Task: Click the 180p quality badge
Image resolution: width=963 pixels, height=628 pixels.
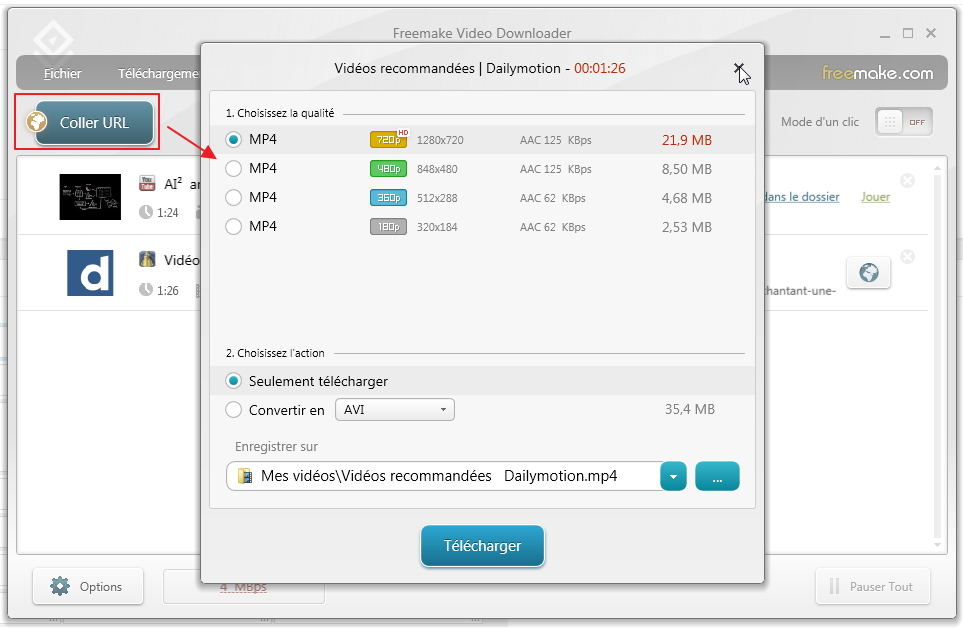Action: [388, 227]
